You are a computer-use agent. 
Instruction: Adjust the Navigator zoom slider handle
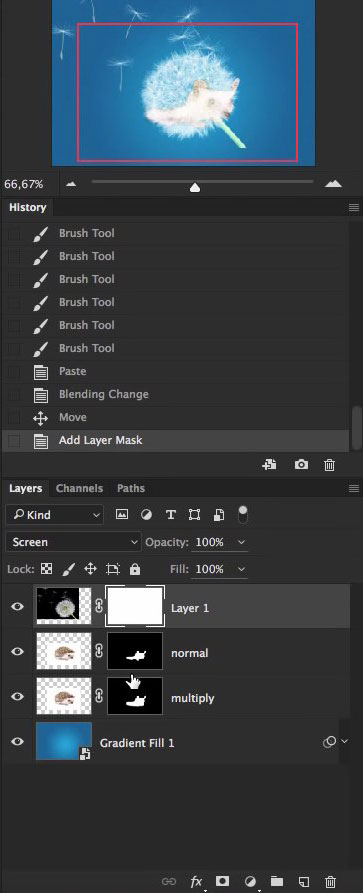tap(195, 187)
